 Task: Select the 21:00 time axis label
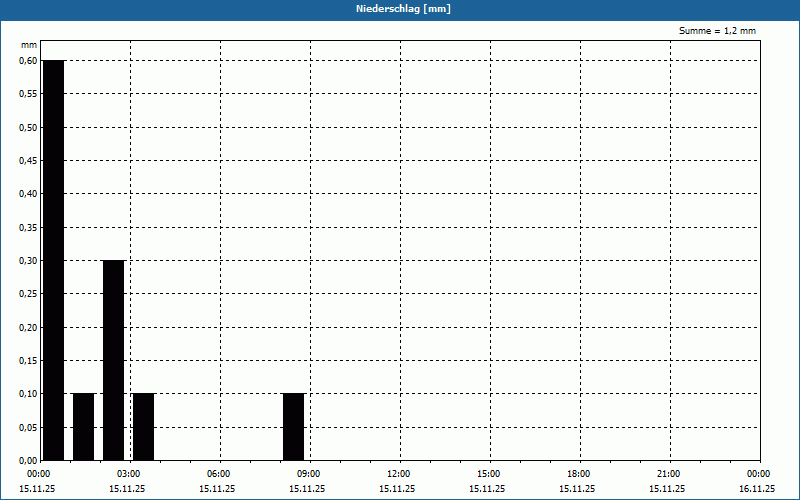668,474
